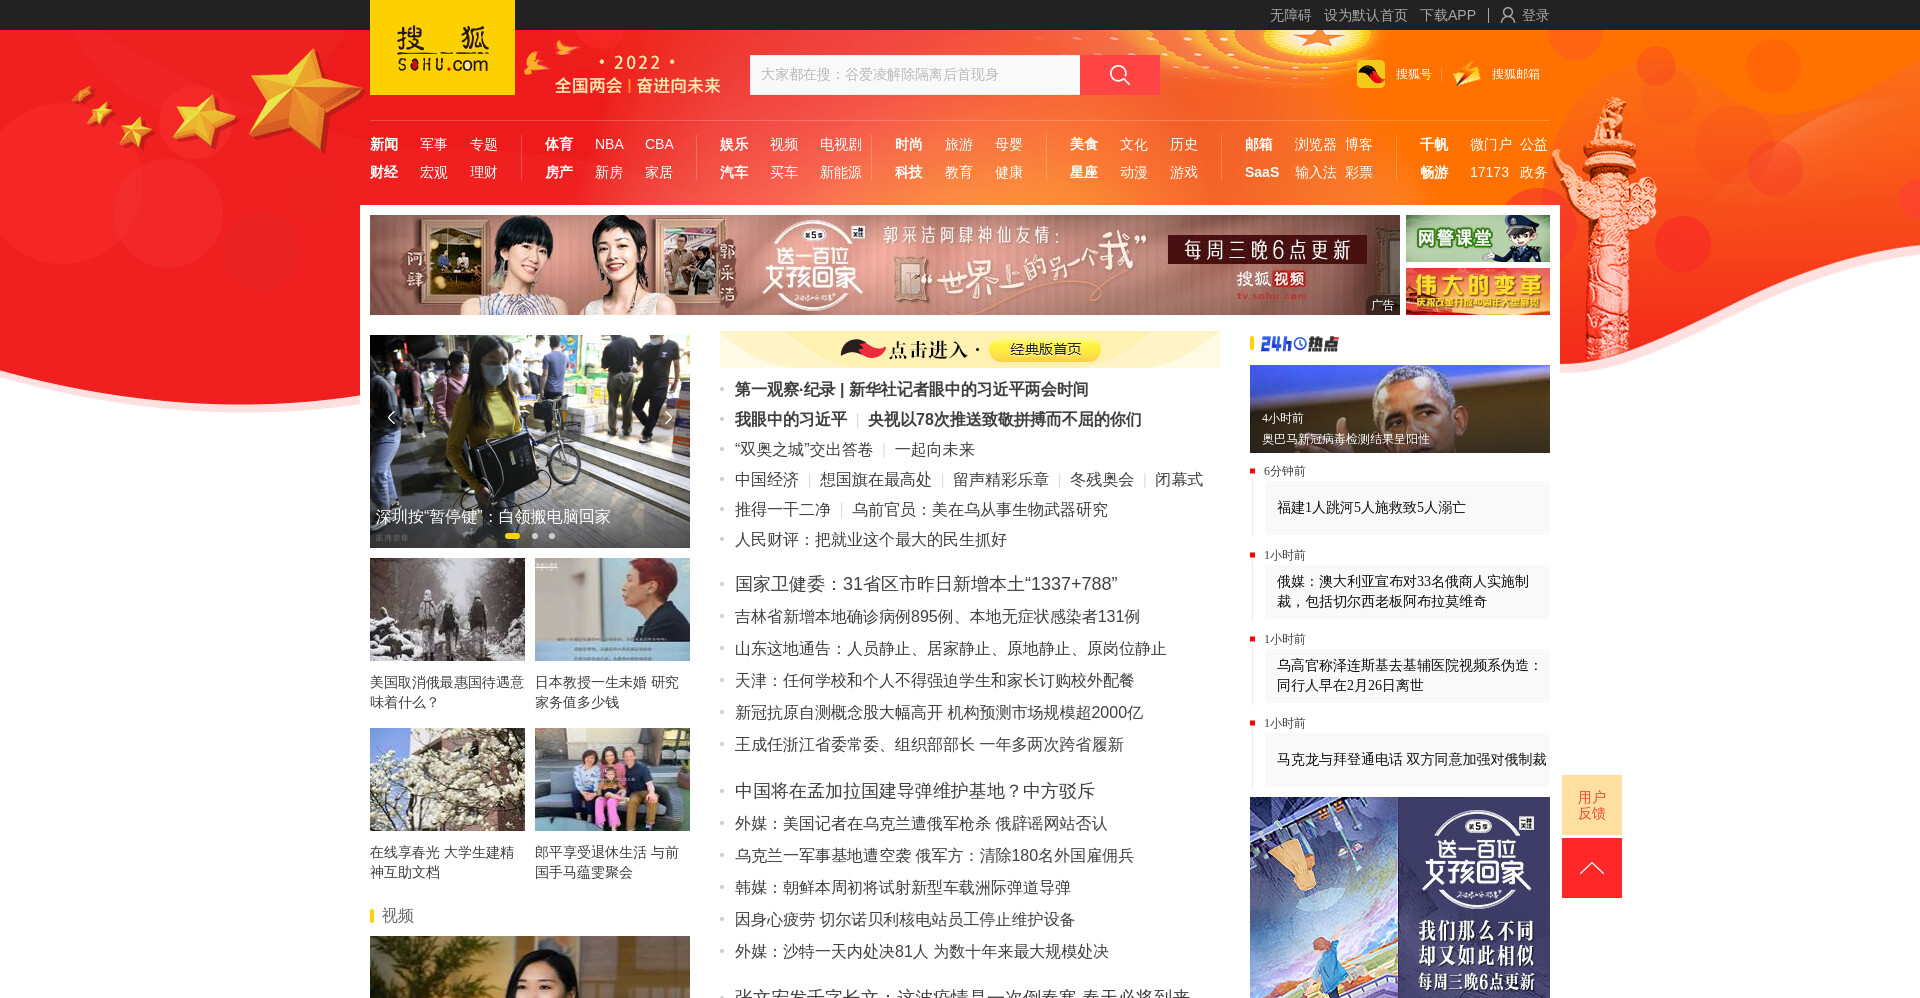Open the 24h热点 section logo

[x=1299, y=344]
